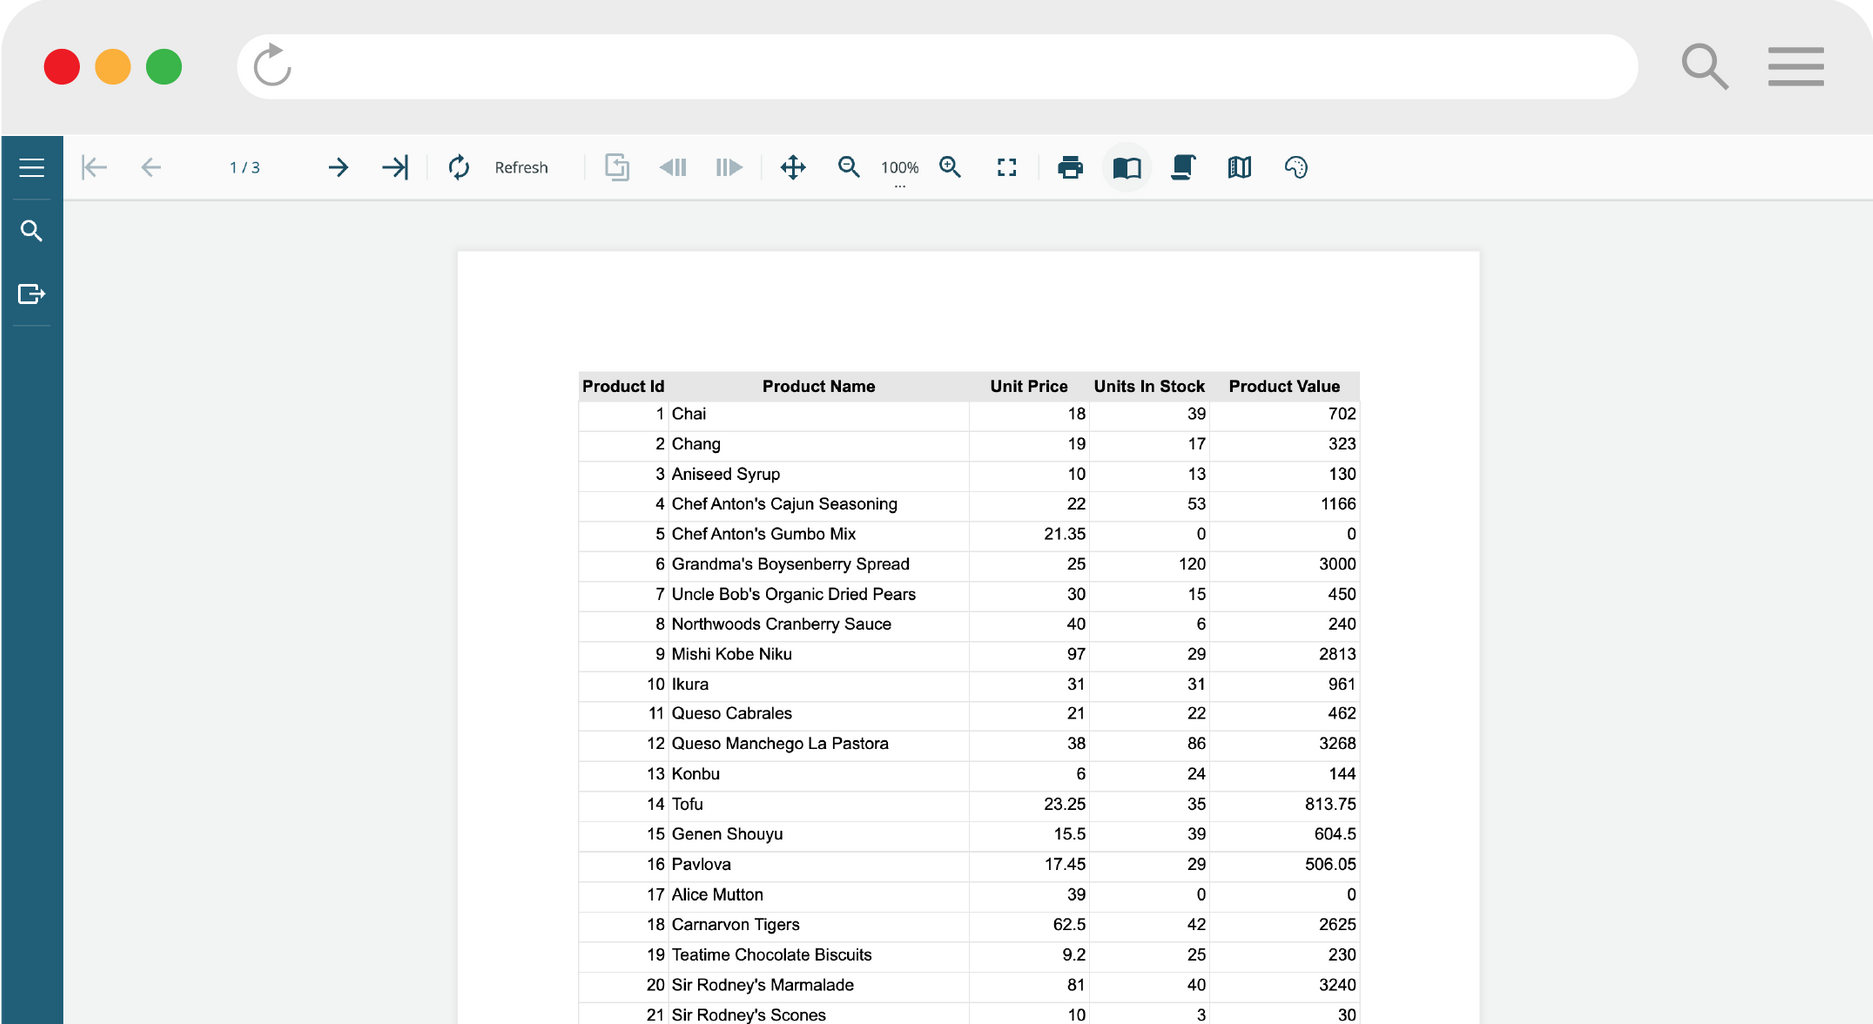Screen dimensions: 1873x1024
Task: Click Northwoods Cranberry Sauce cell
Action: click(819, 624)
